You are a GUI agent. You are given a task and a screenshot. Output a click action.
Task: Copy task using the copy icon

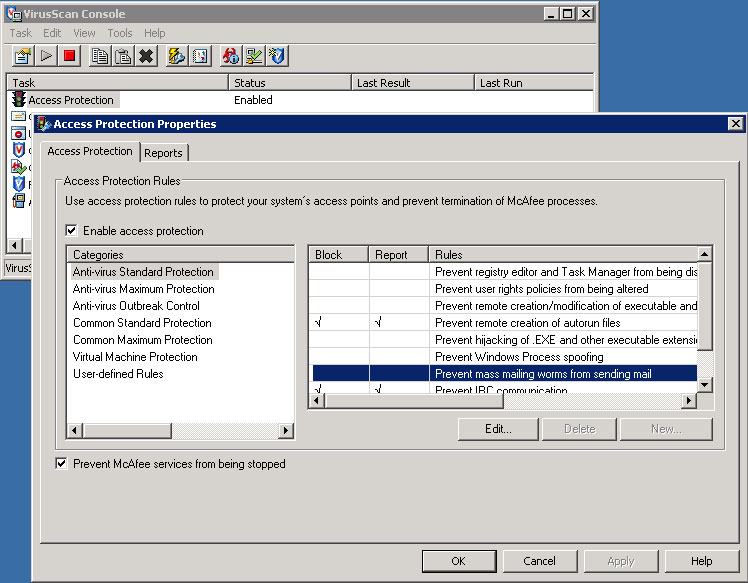tap(100, 56)
